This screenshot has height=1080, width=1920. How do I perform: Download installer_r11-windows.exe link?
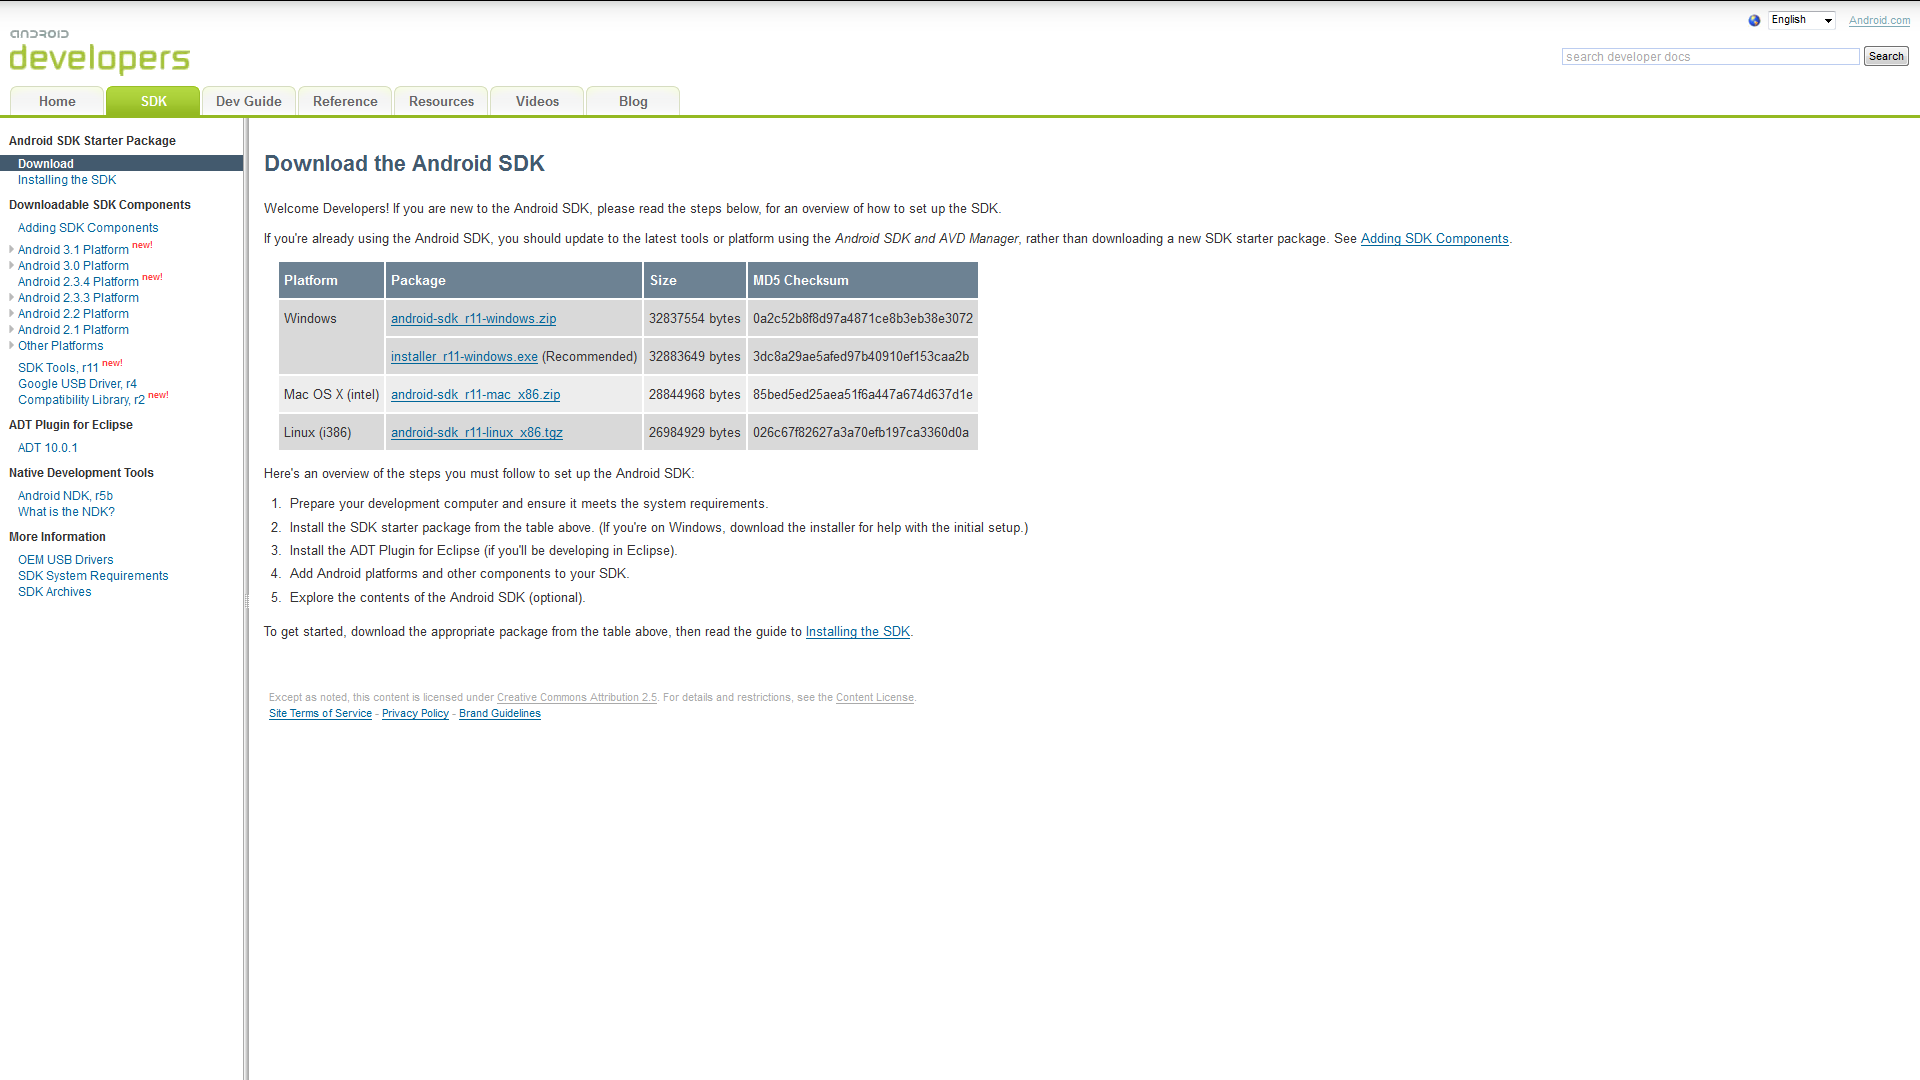464,357
